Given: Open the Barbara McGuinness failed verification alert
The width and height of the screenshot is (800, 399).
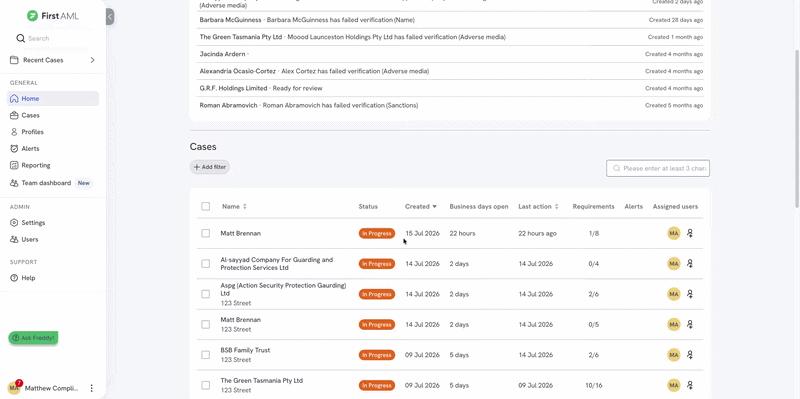Looking at the screenshot, I should coord(451,20).
